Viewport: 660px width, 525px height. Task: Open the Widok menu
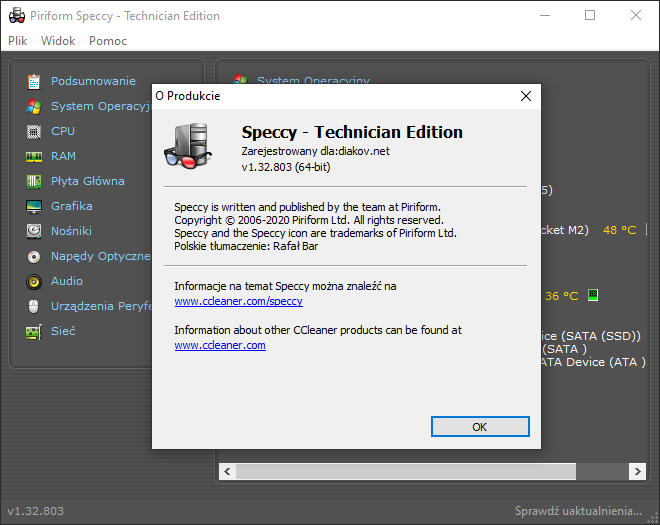(58, 41)
